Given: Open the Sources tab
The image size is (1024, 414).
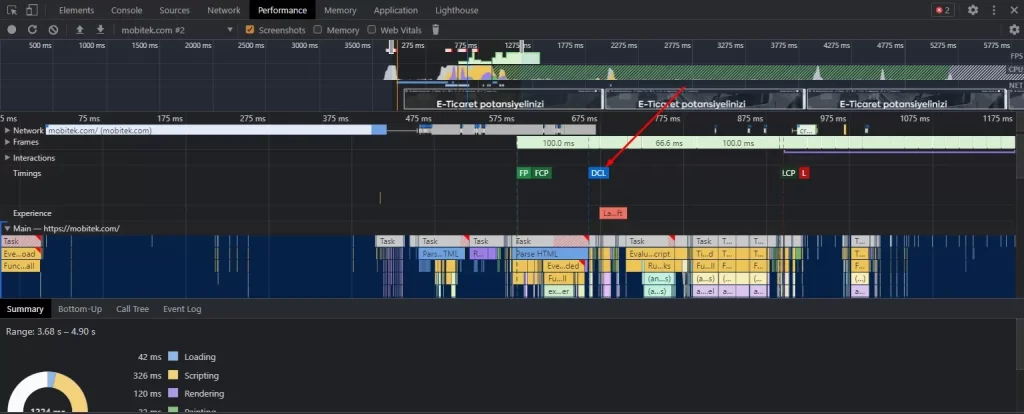Looking at the screenshot, I should click(x=174, y=10).
